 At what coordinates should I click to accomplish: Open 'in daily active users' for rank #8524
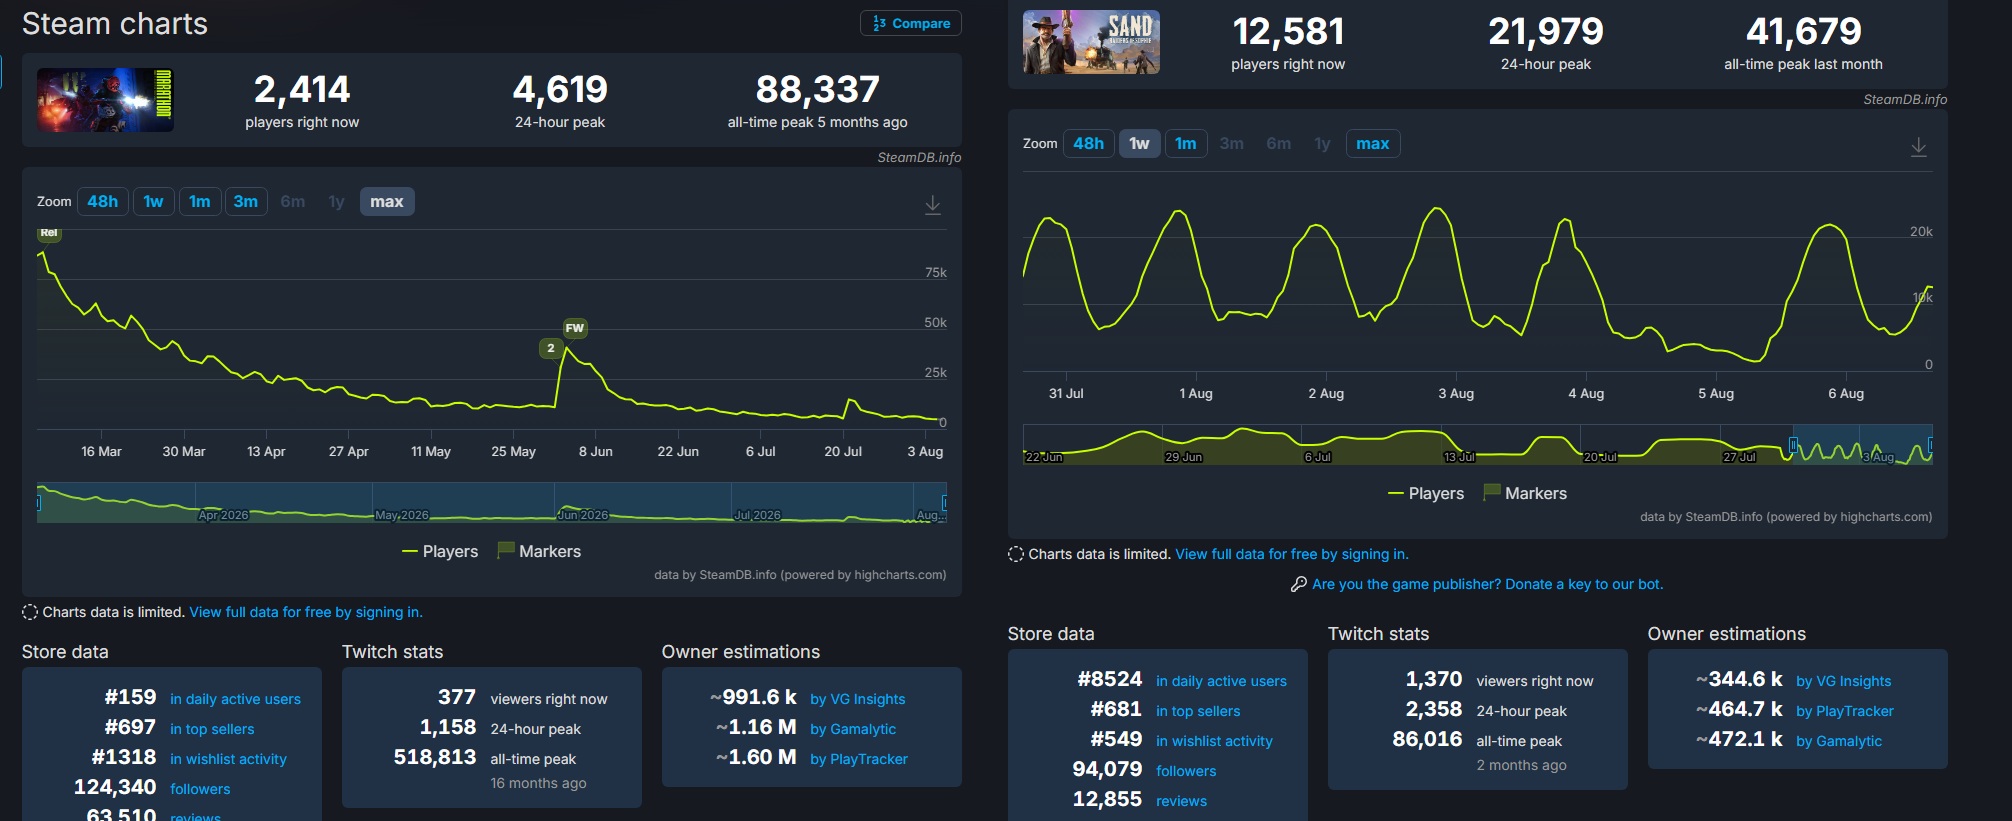tap(1221, 681)
